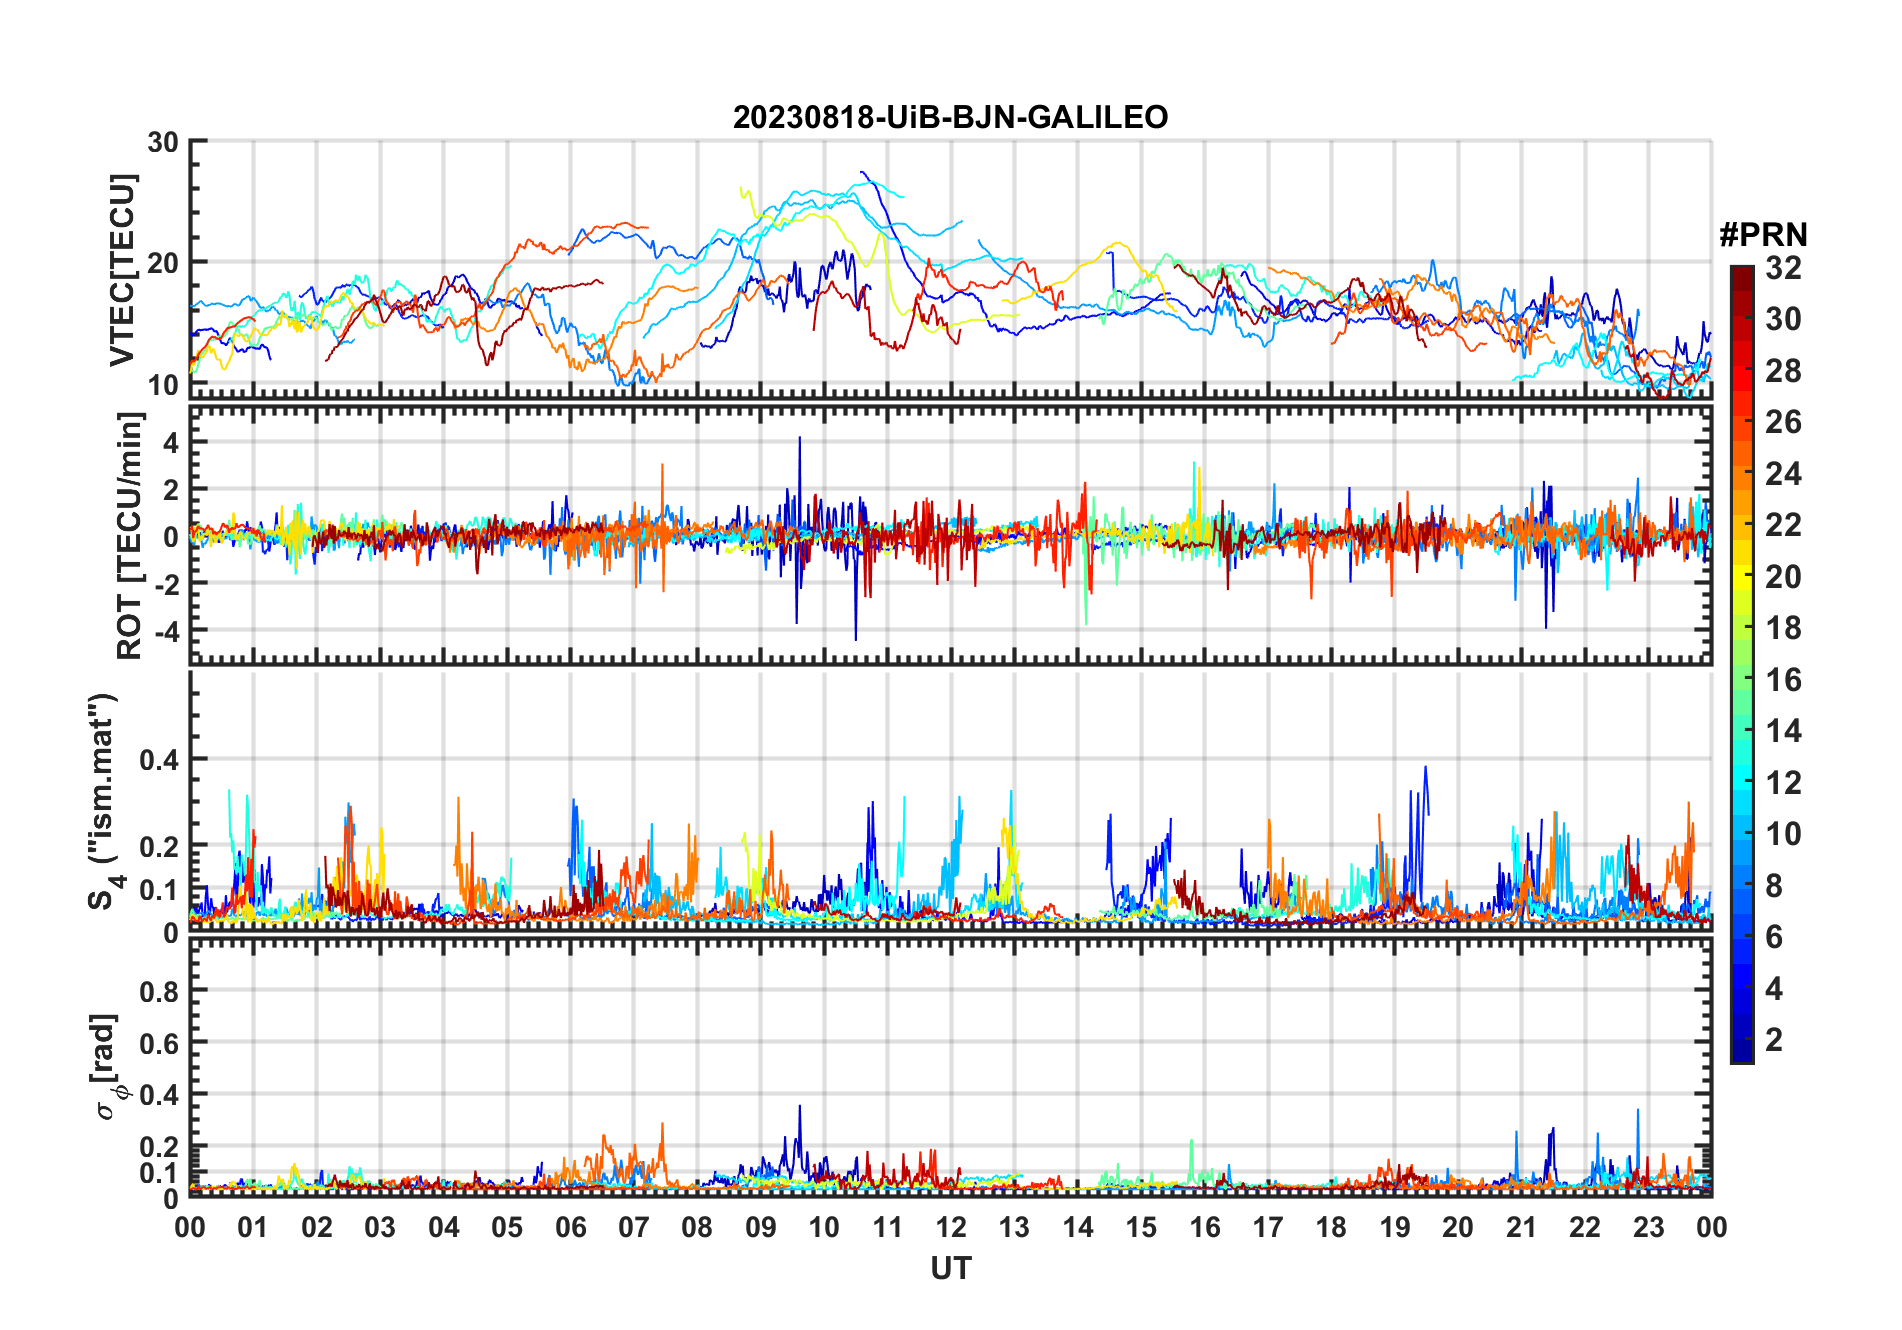Click ROT y-axis tick label -4
Screen dimensions: 1902x1330
tap(166, 631)
